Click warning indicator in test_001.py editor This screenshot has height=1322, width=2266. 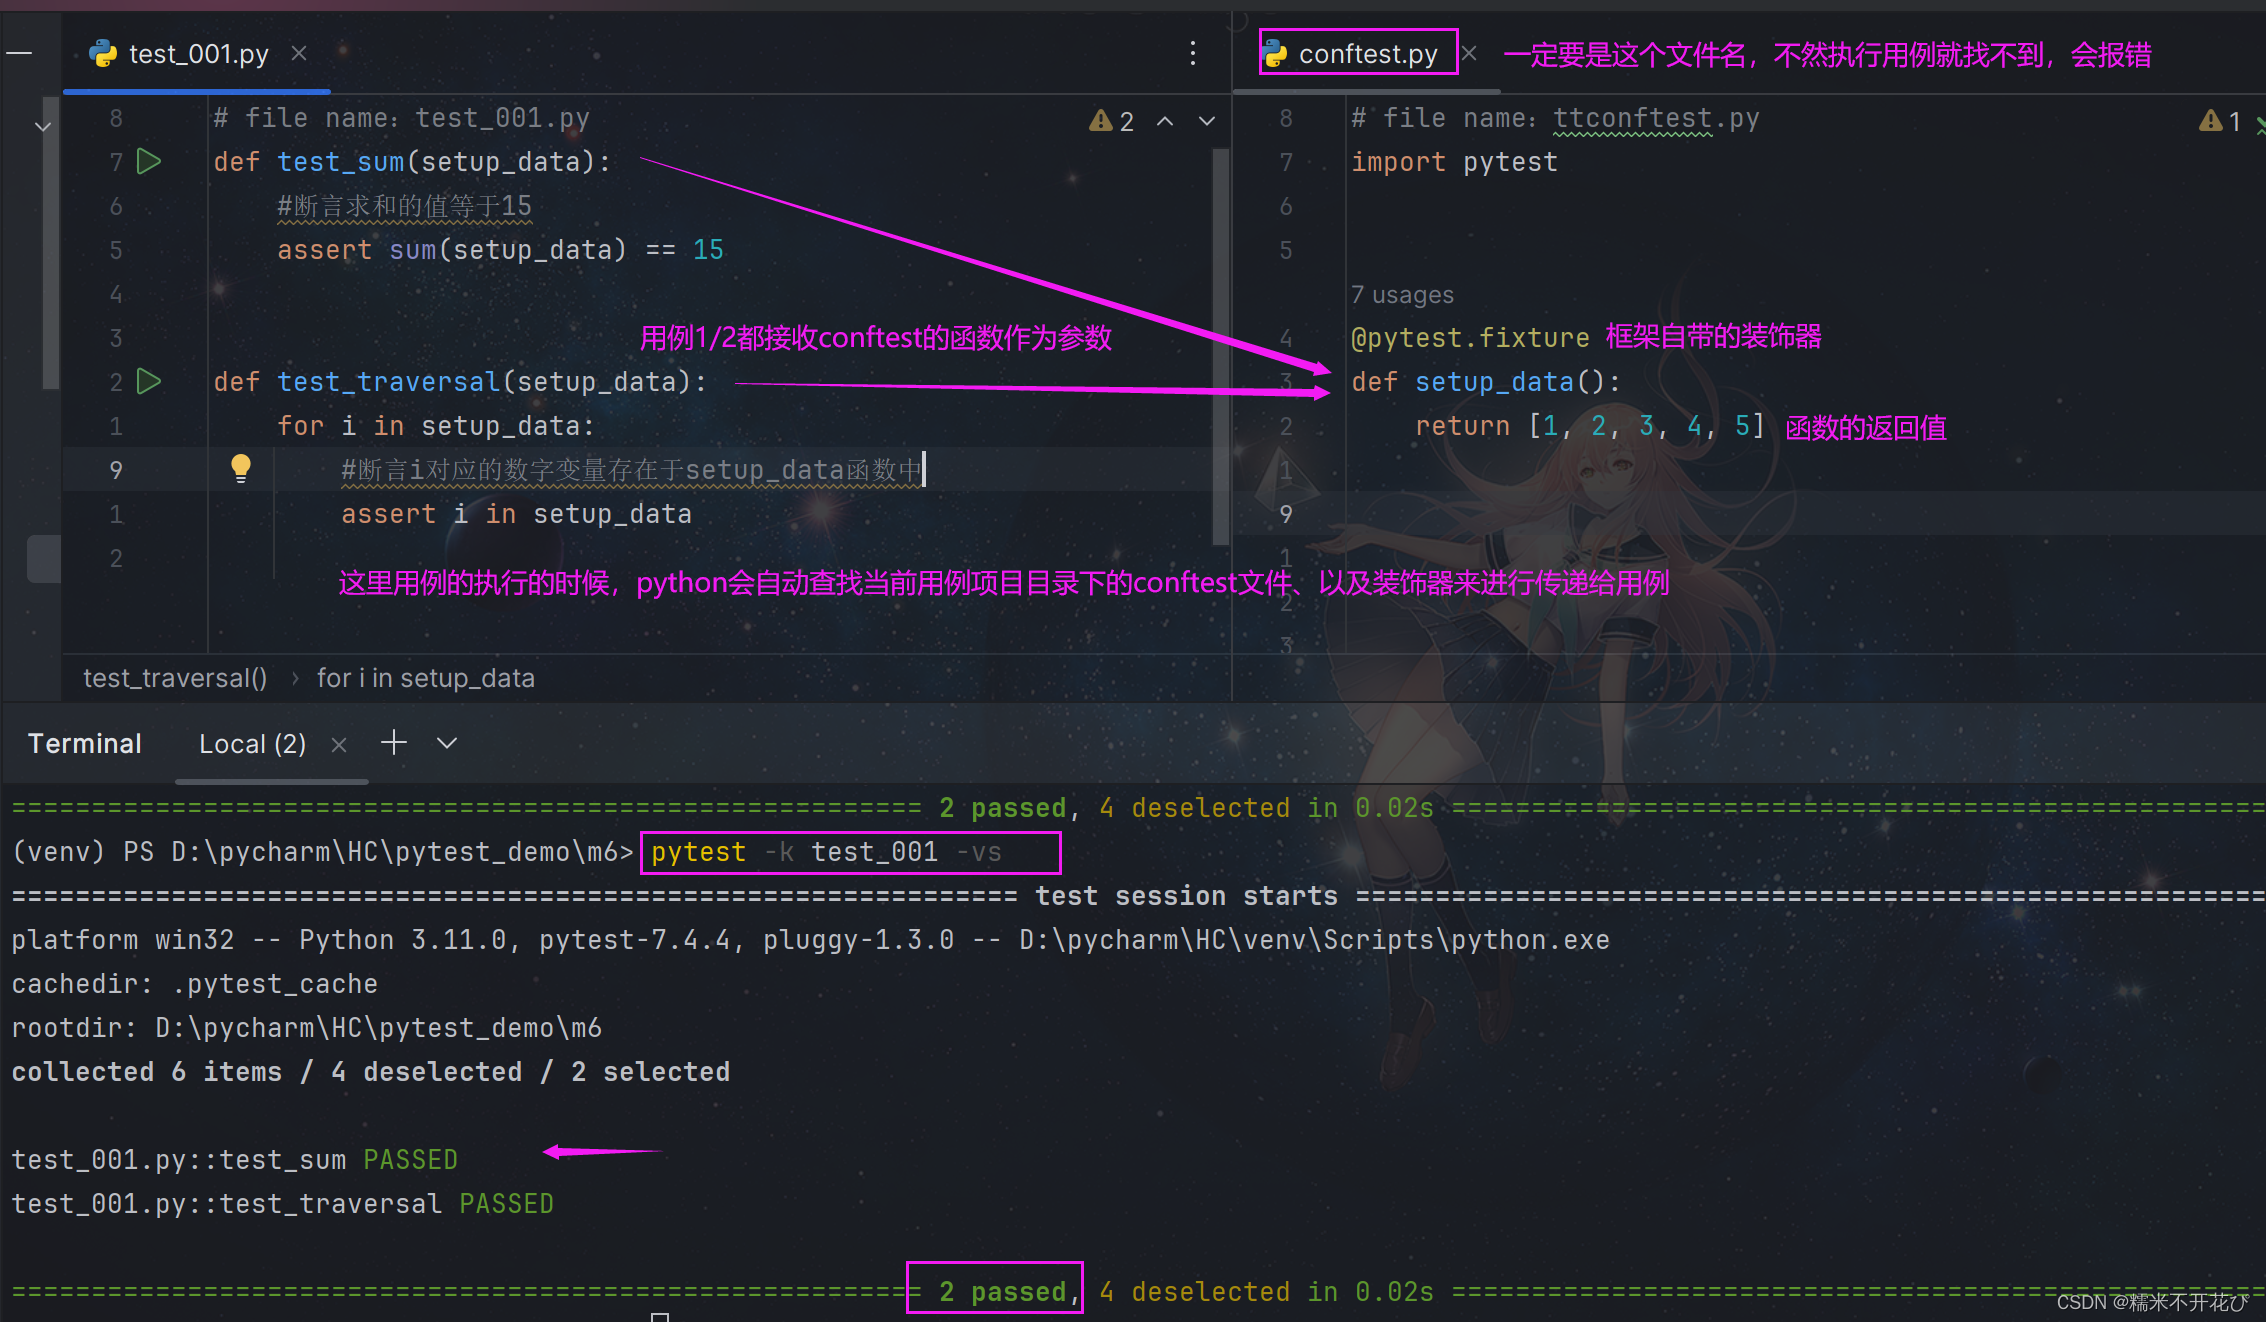coord(1111,121)
